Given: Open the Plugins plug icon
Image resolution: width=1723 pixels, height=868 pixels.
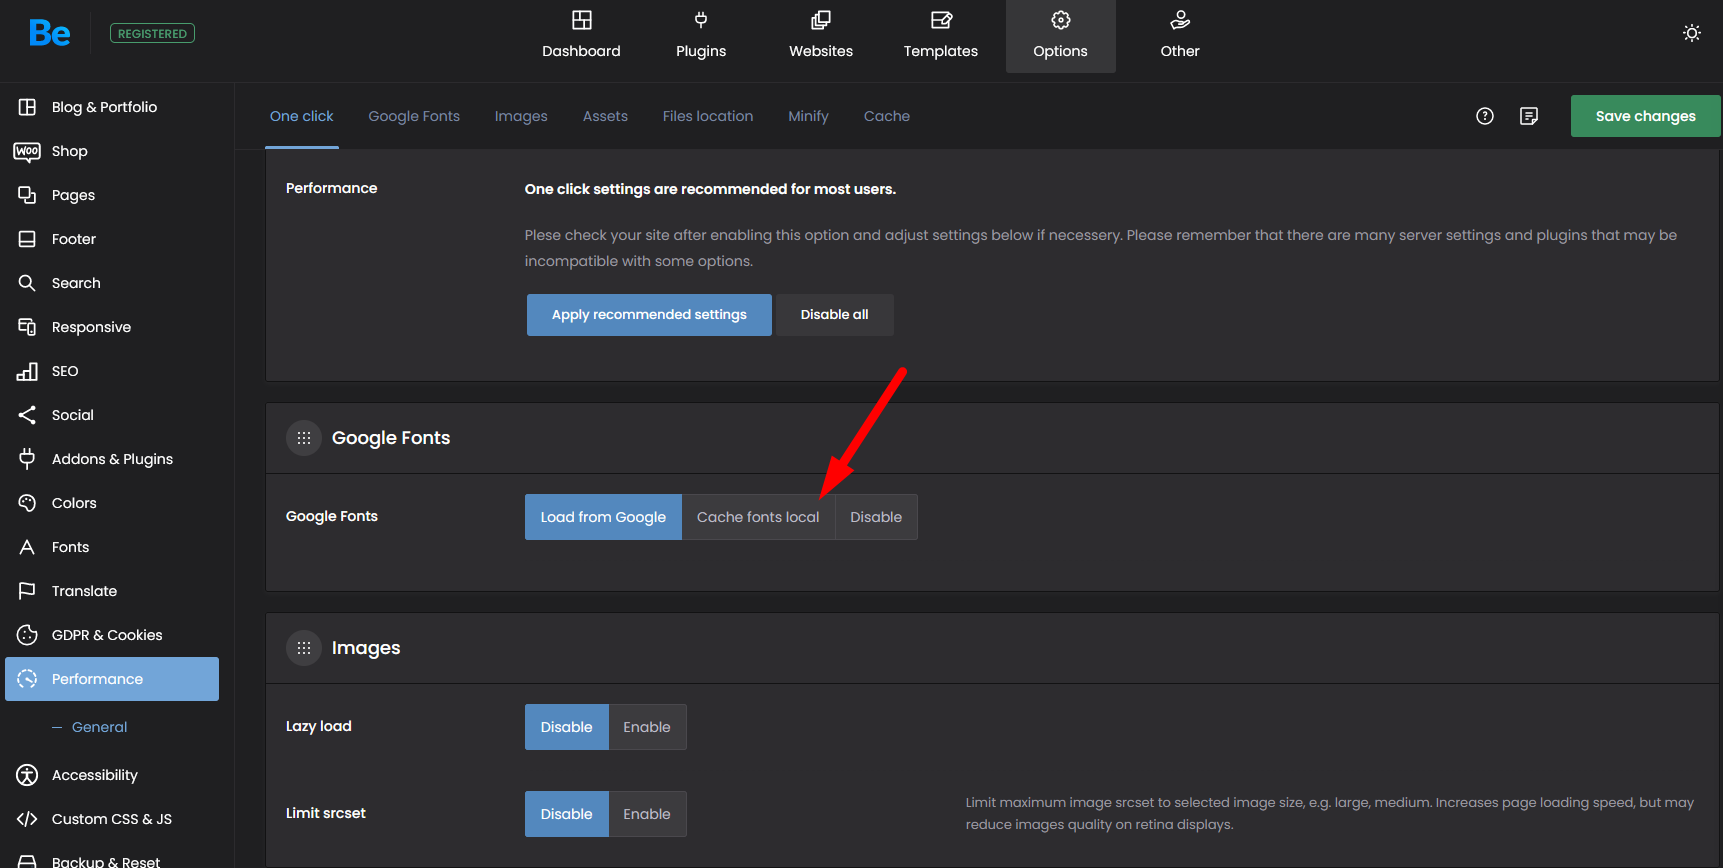Looking at the screenshot, I should (x=701, y=20).
